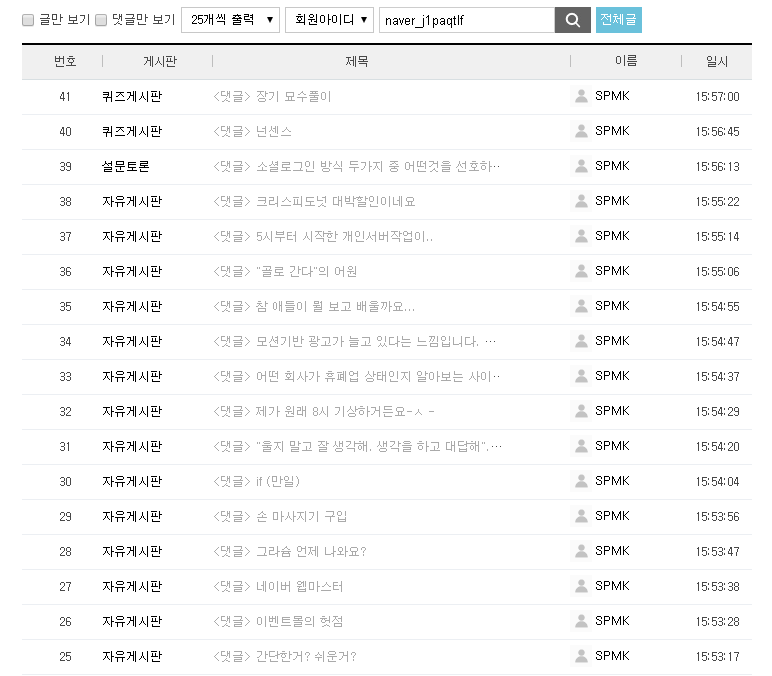
Task: Open comment link 장기 묘수풀이
Action: 272,97
